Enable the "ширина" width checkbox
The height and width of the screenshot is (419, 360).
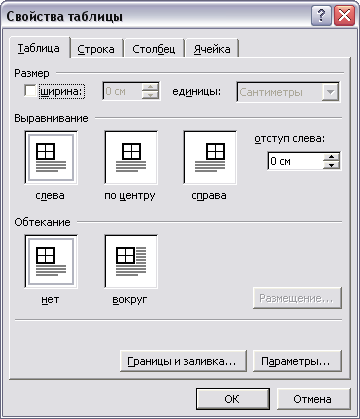pos(30,91)
